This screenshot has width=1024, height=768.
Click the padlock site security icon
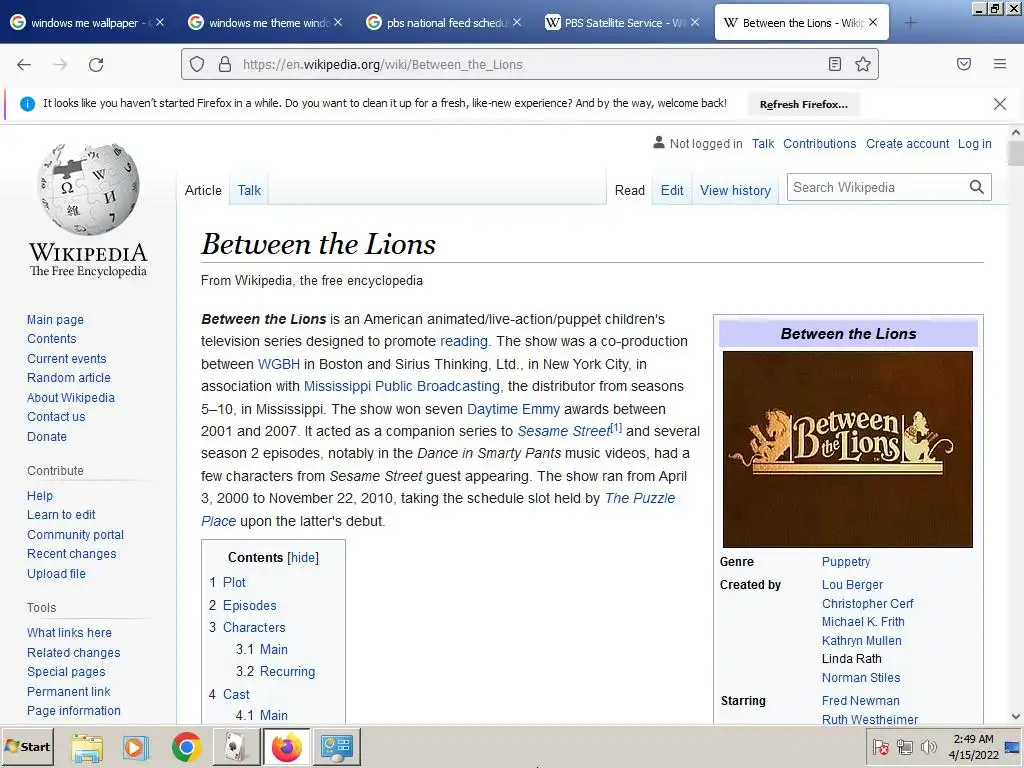click(x=225, y=64)
